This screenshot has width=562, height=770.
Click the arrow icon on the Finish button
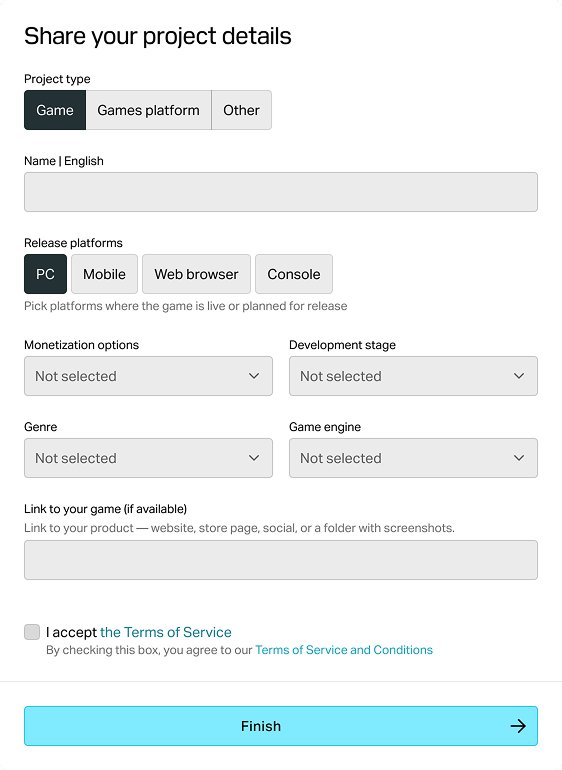pos(518,726)
